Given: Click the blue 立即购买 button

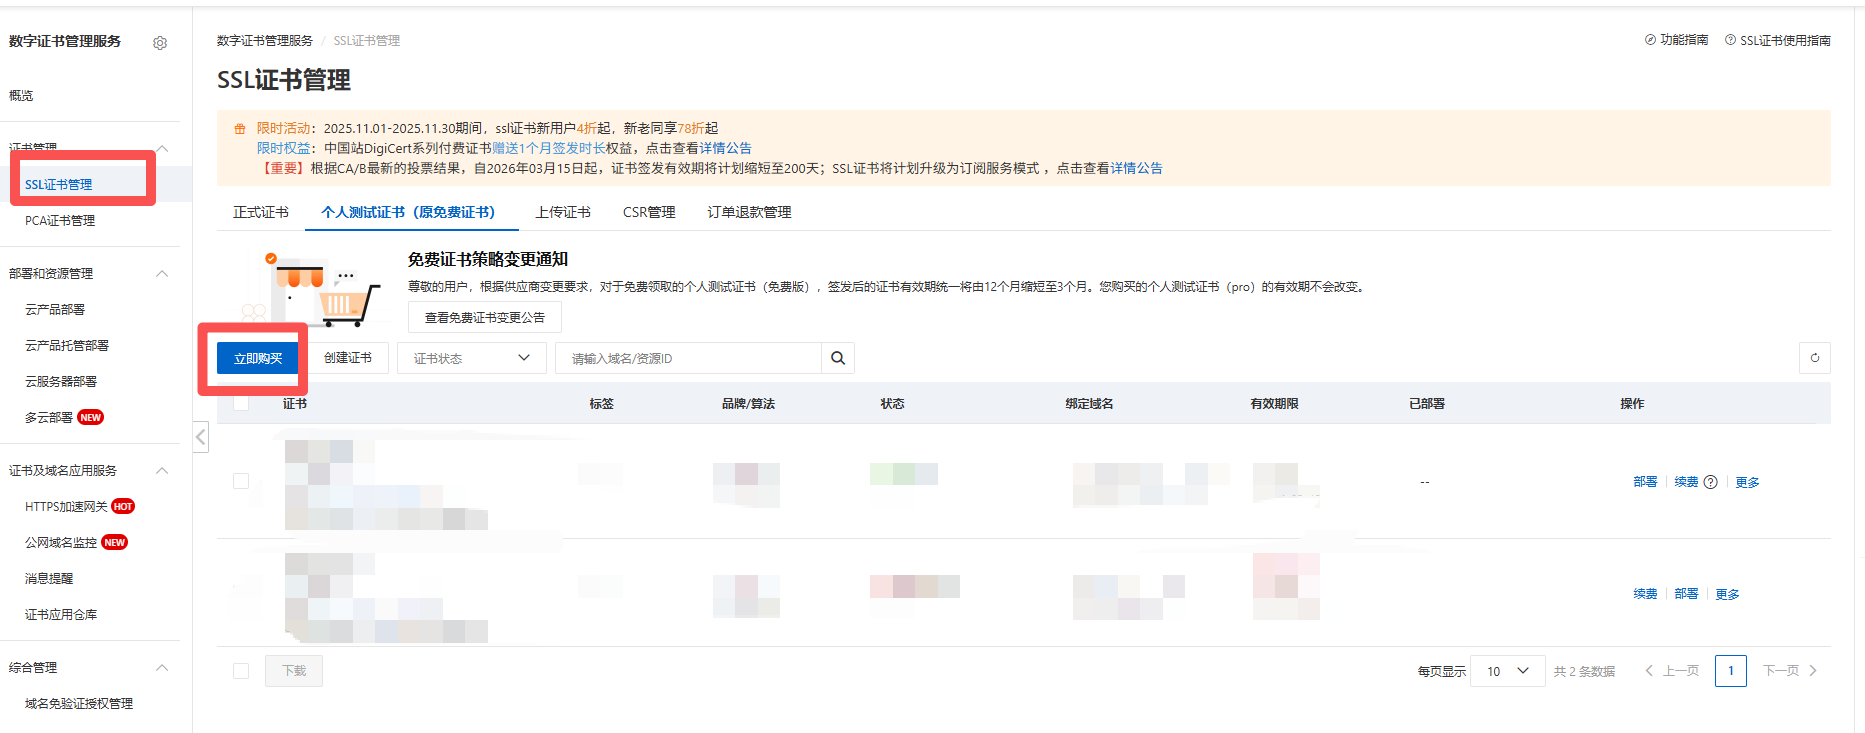Looking at the screenshot, I should [258, 358].
